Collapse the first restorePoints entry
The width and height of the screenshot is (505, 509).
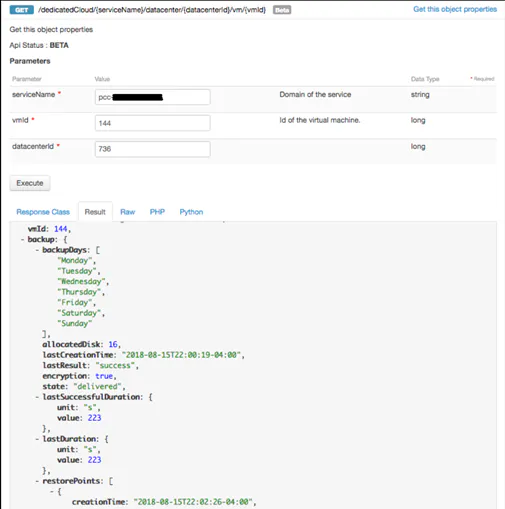(x=52, y=491)
